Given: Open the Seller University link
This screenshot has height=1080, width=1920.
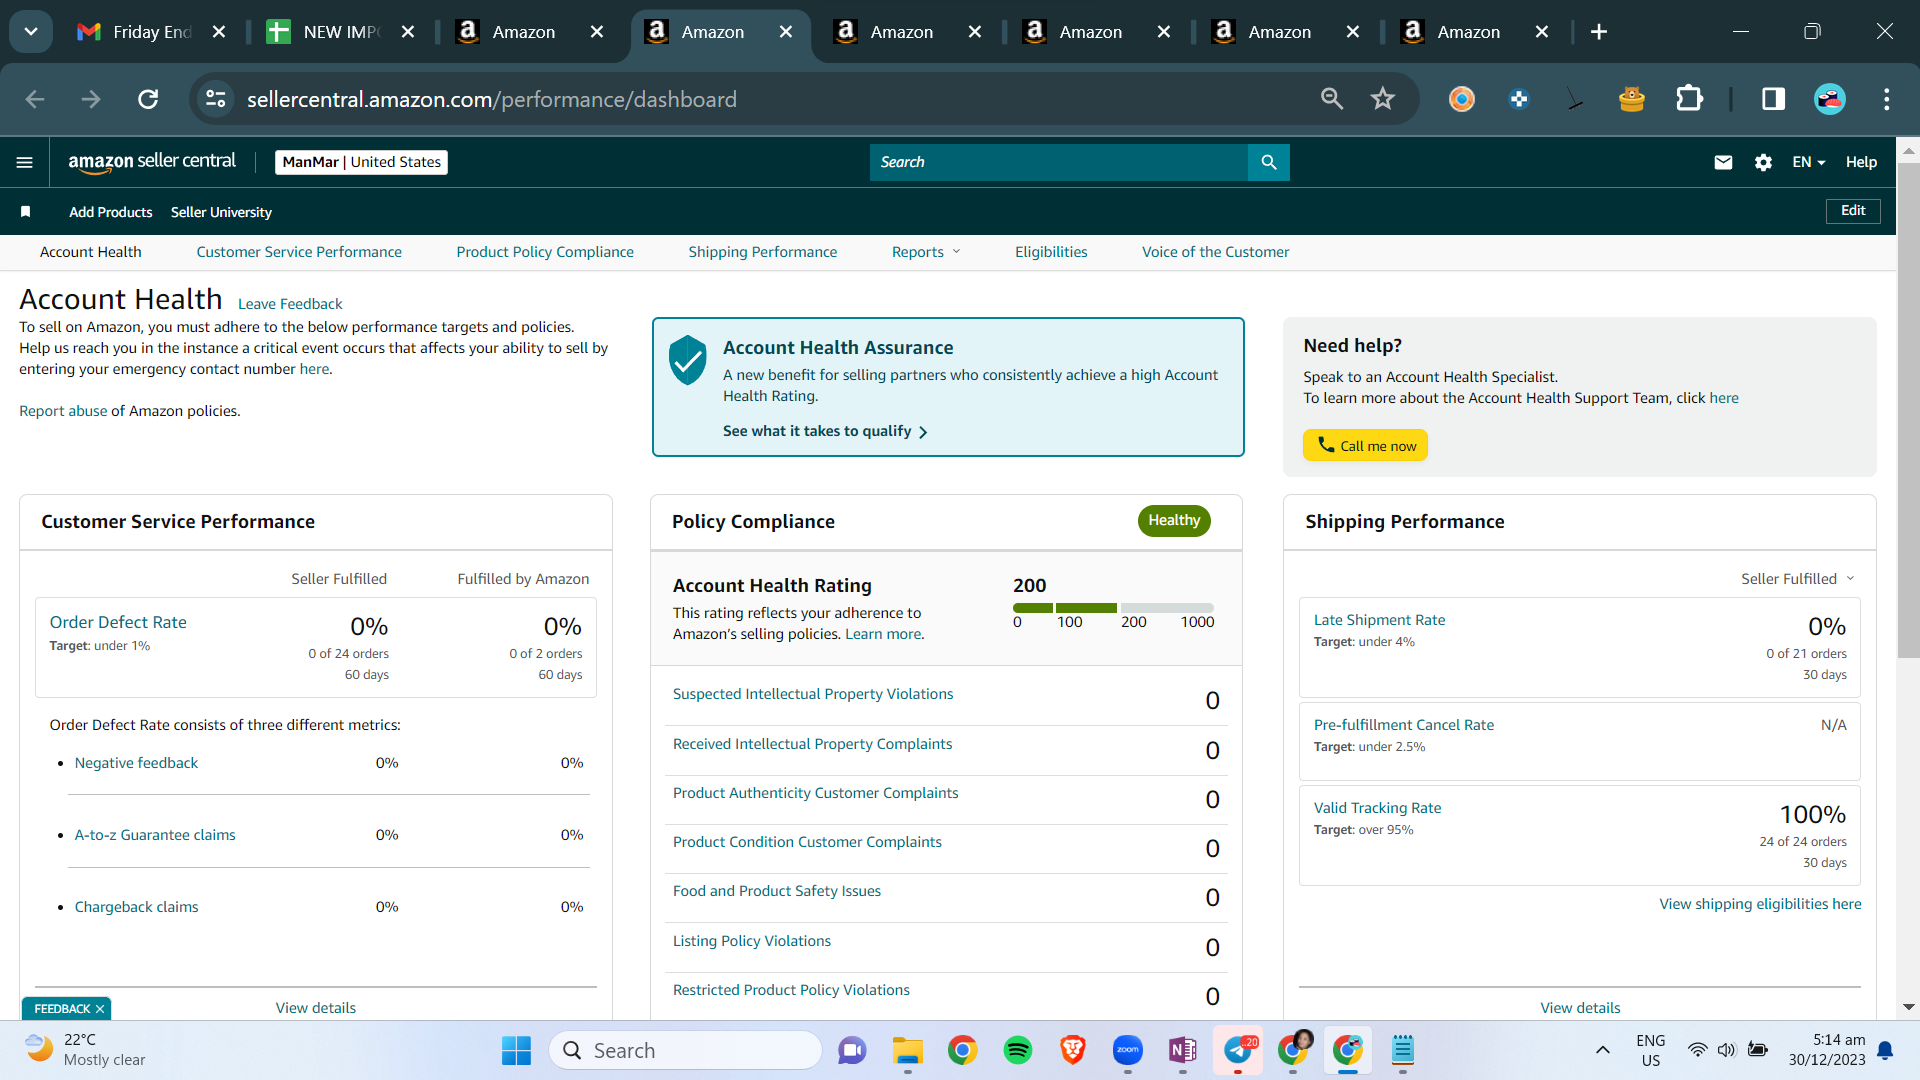Looking at the screenshot, I should [x=221, y=212].
